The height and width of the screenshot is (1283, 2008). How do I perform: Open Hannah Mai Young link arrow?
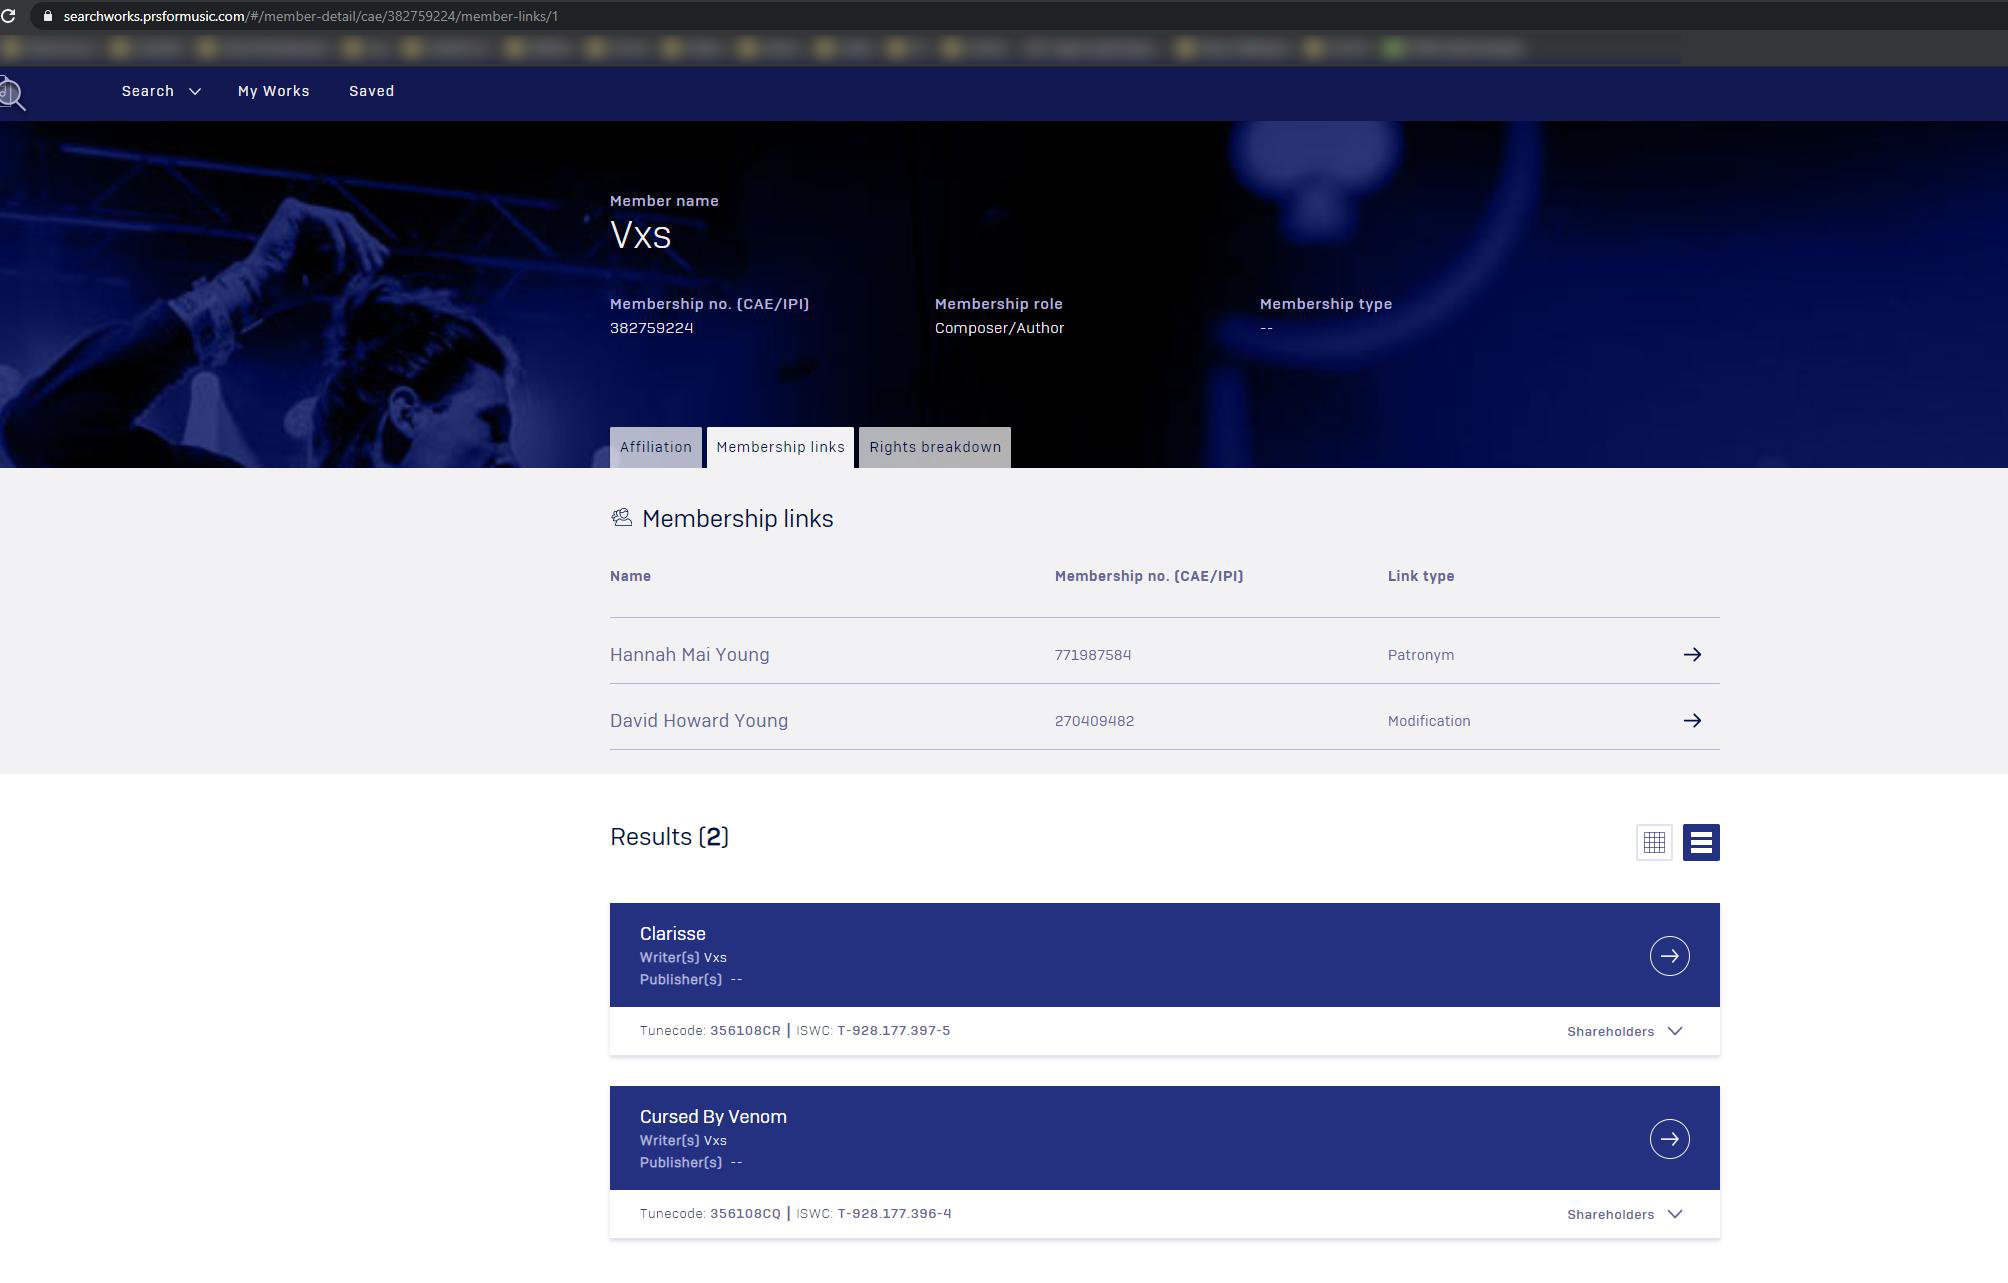point(1691,655)
